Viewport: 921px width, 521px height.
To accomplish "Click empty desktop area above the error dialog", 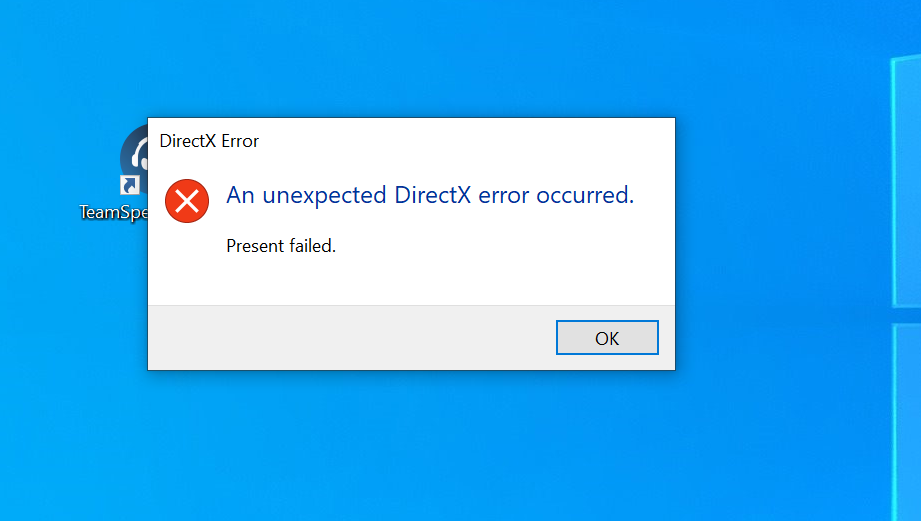I will 411,59.
